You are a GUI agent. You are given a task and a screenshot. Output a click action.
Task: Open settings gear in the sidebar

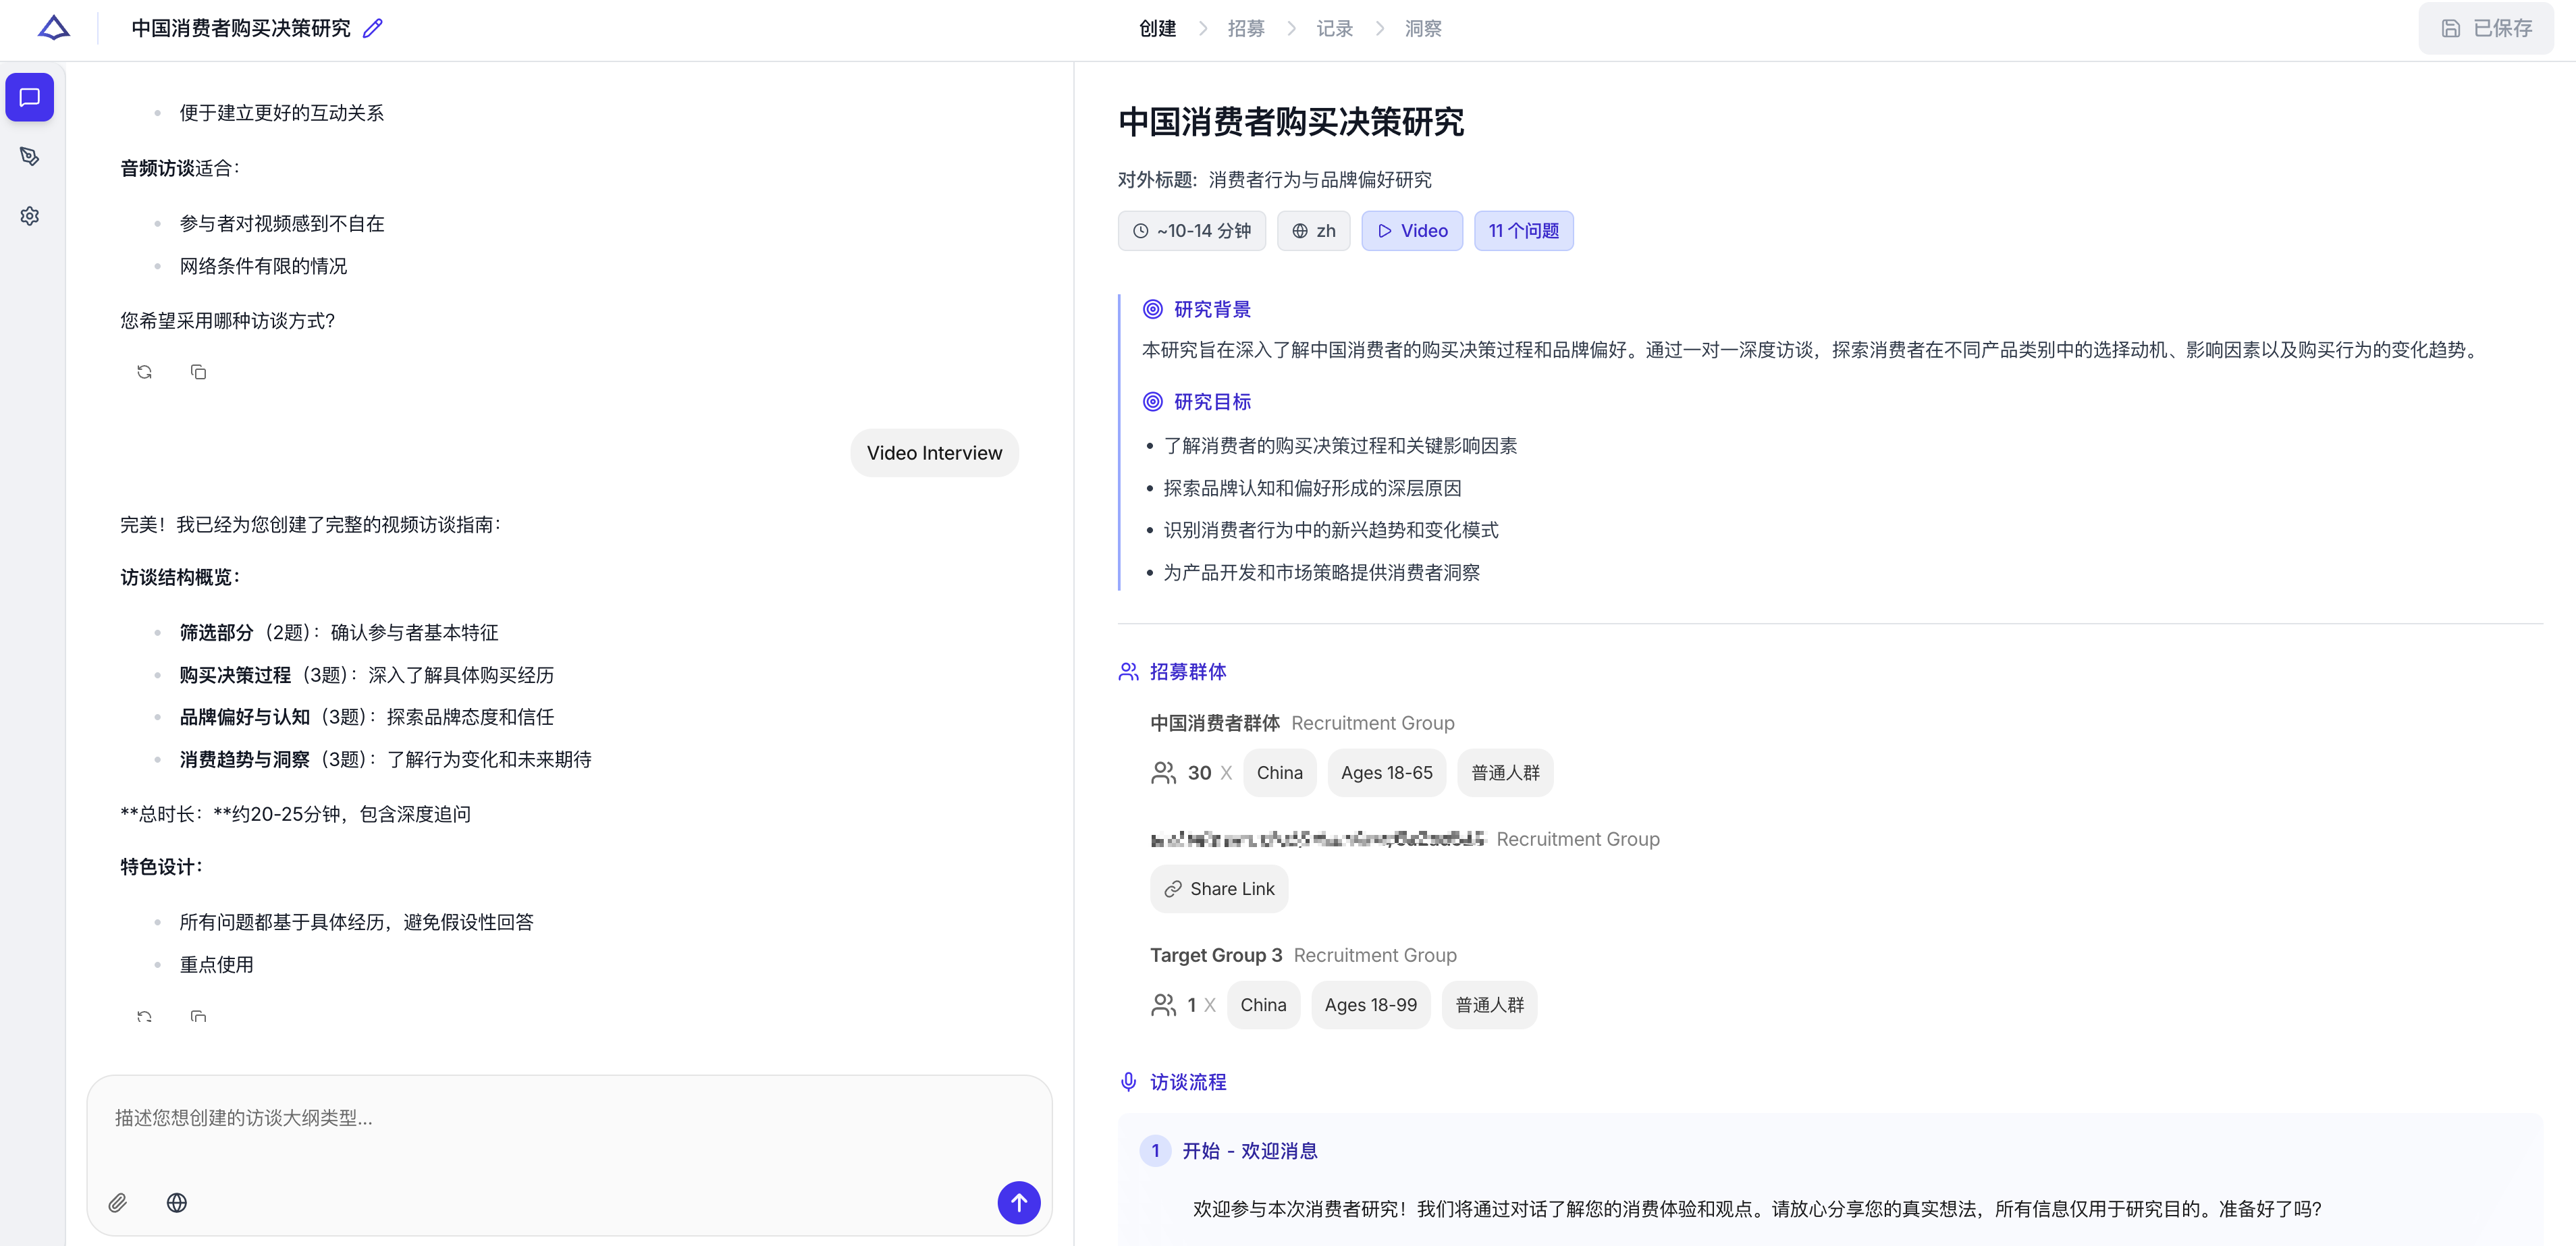[x=30, y=216]
